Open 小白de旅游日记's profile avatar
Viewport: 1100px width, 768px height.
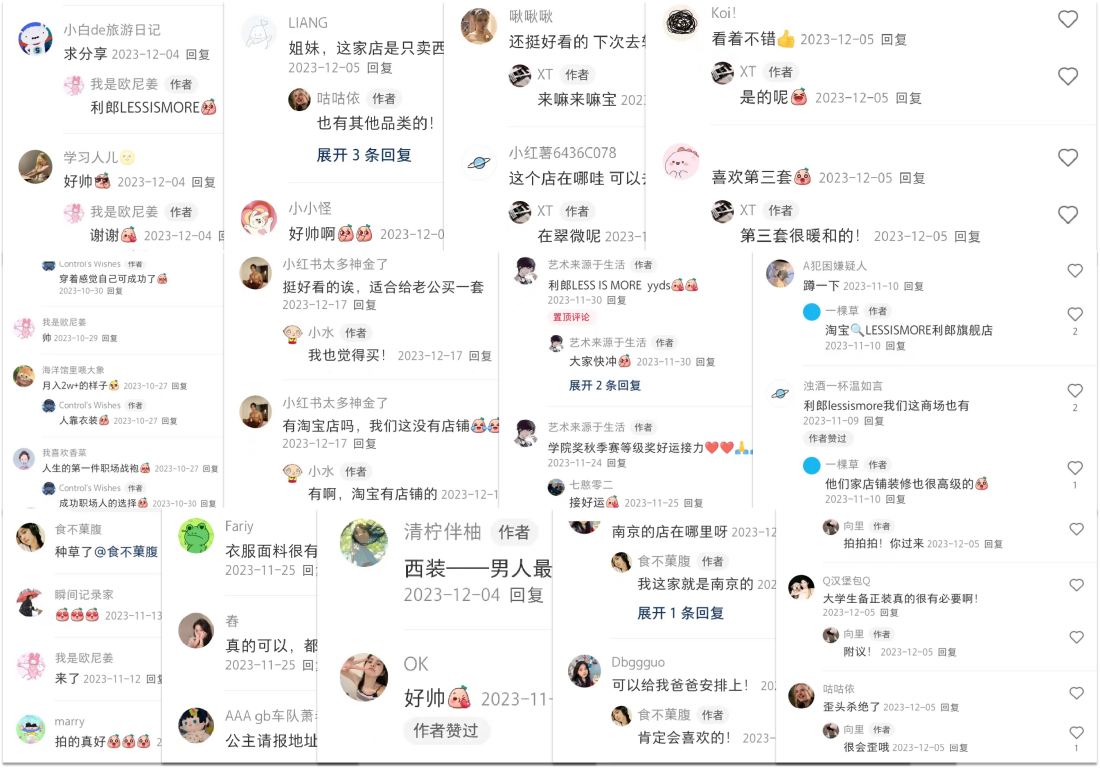tap(35, 39)
